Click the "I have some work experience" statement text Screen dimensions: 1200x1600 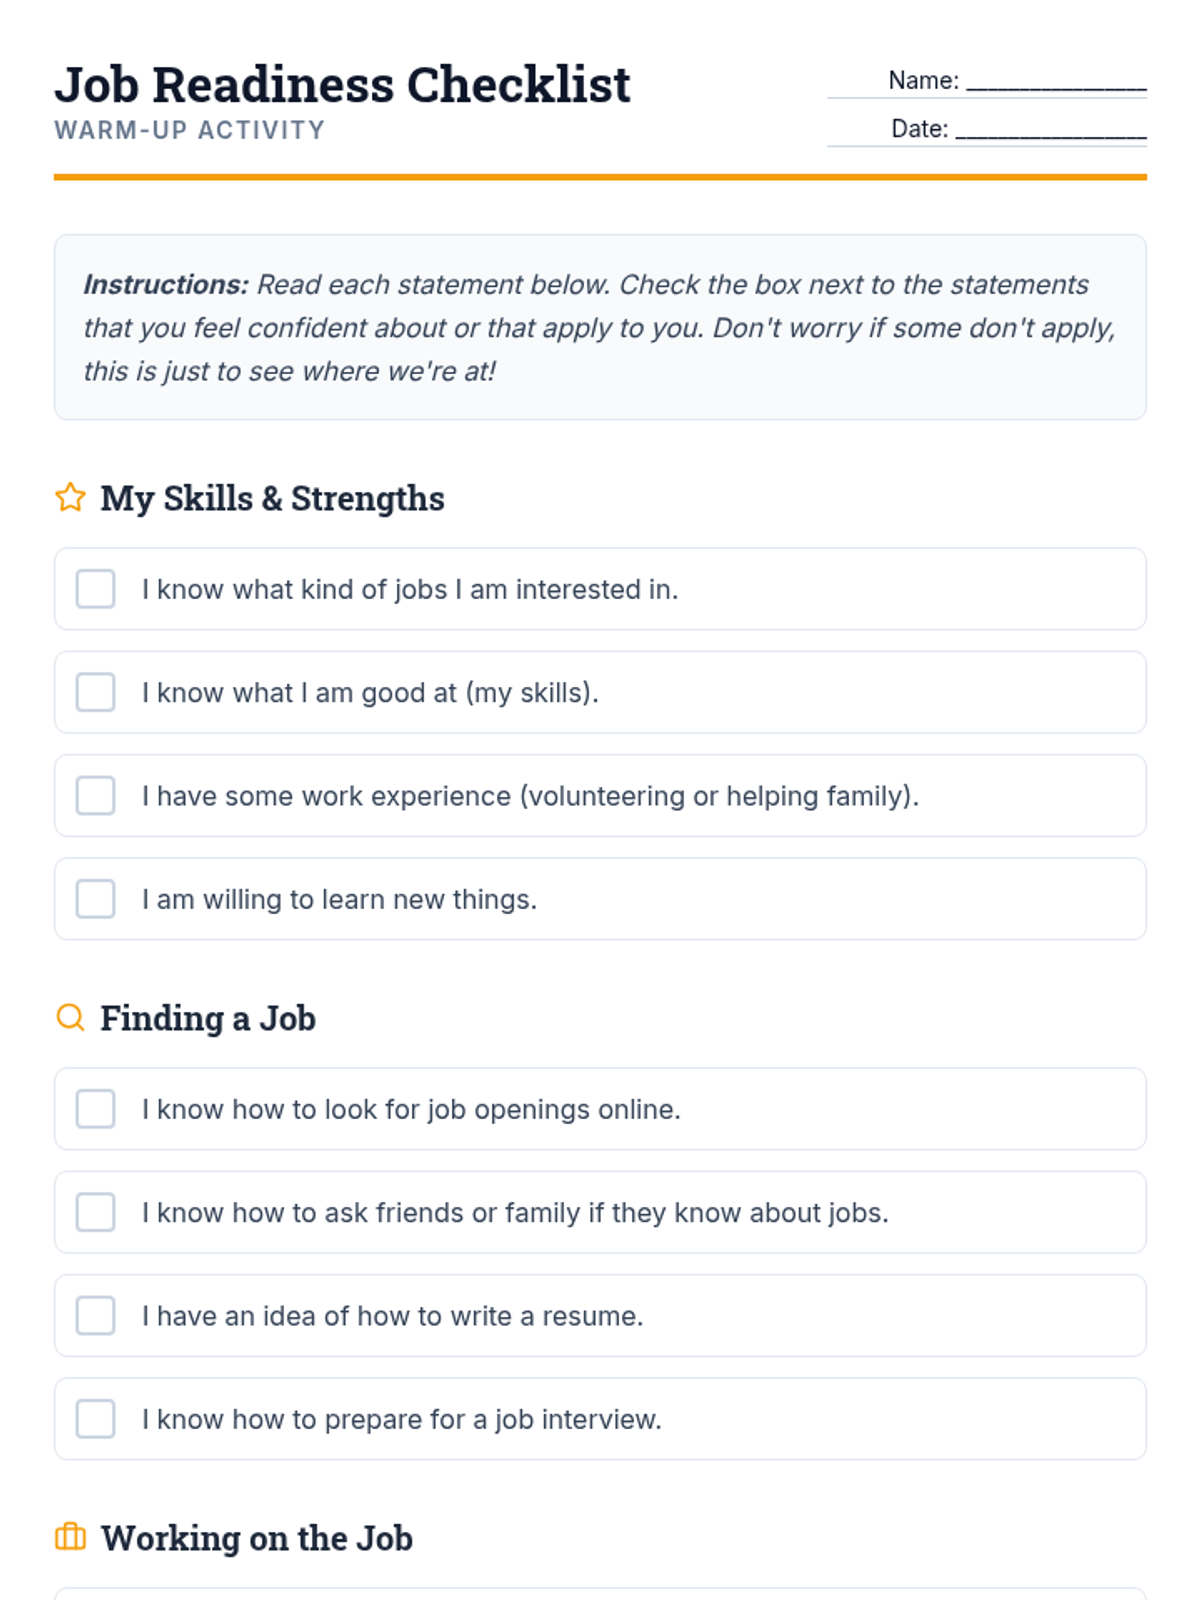pyautogui.click(x=530, y=796)
